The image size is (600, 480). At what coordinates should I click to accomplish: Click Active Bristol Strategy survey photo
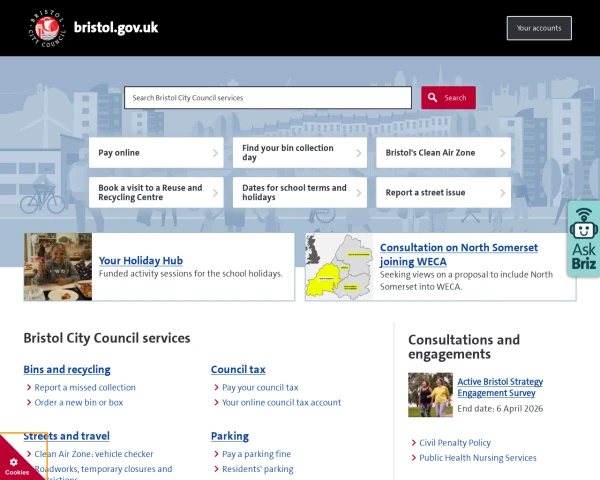[x=430, y=395]
